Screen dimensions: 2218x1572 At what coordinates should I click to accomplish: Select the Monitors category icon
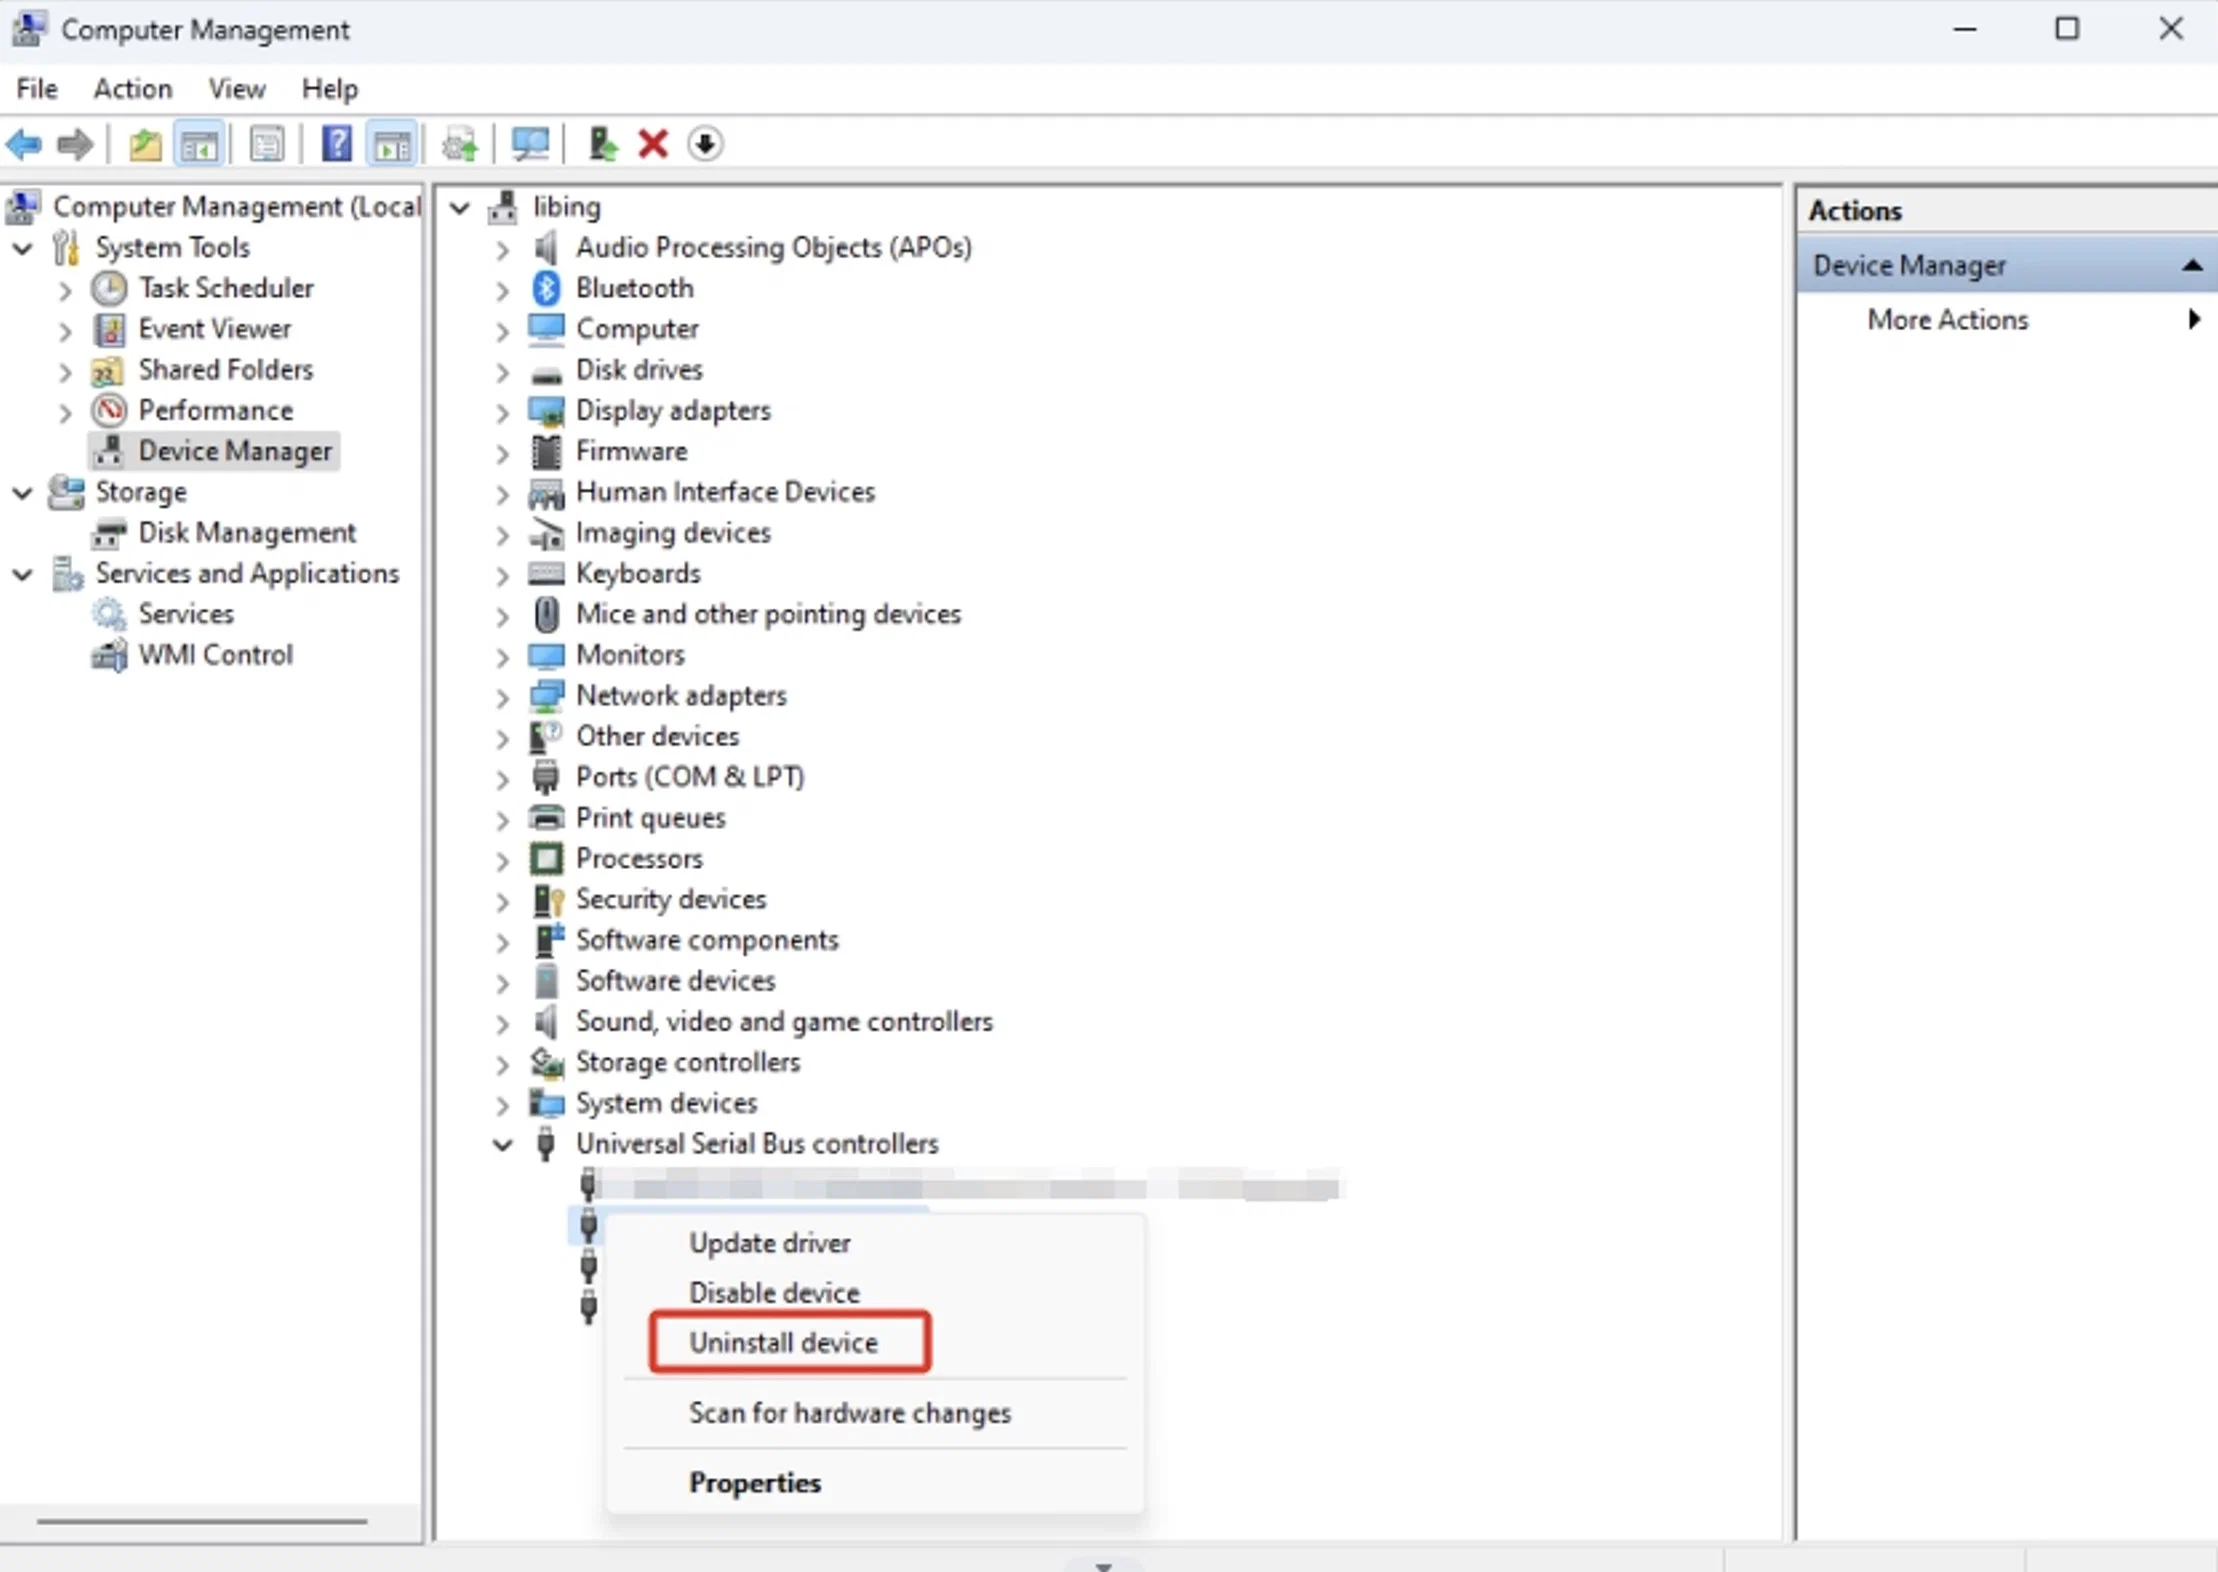click(x=546, y=655)
